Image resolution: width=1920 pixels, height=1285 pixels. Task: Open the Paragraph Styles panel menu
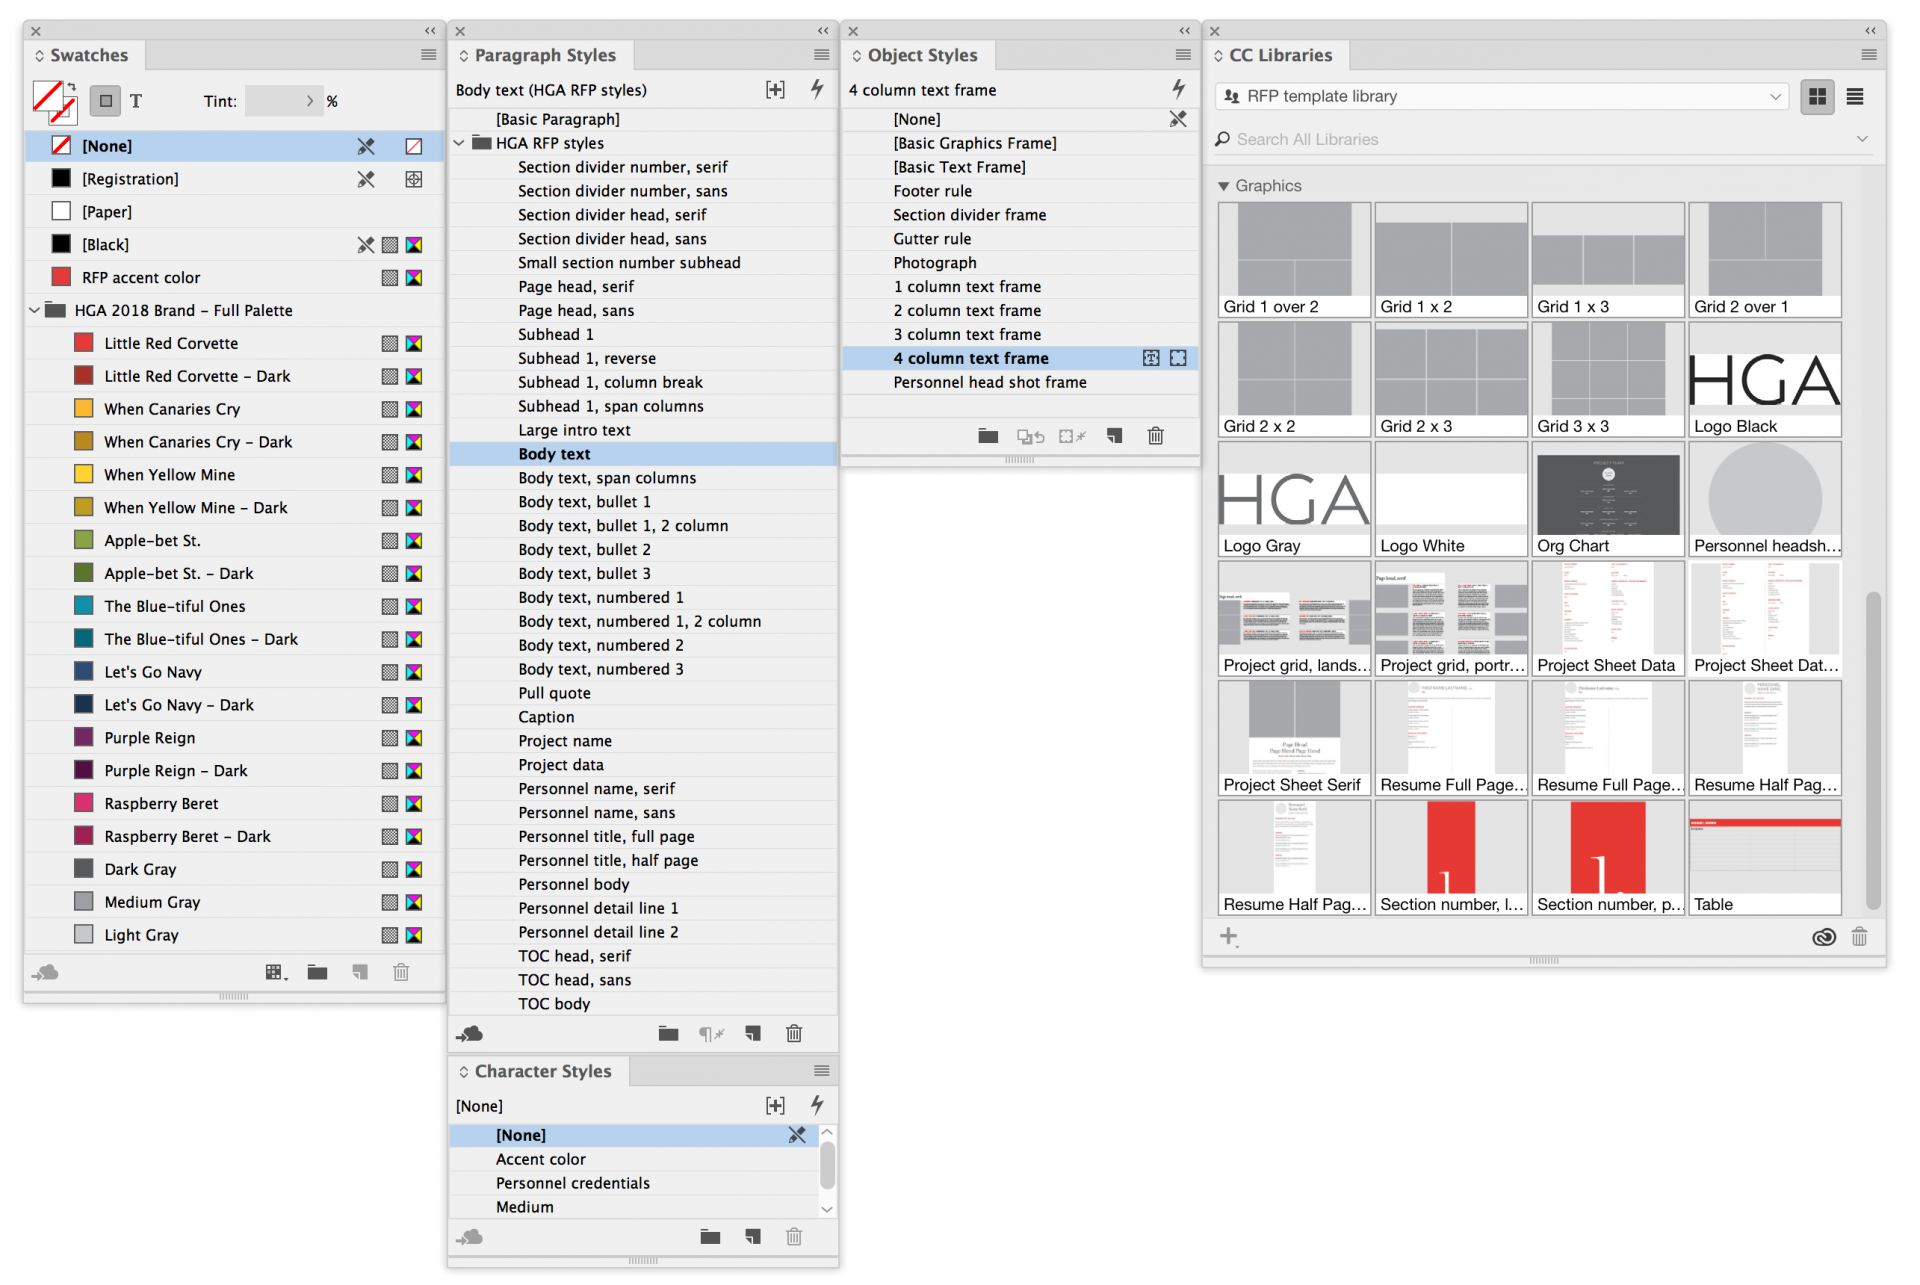coord(821,55)
